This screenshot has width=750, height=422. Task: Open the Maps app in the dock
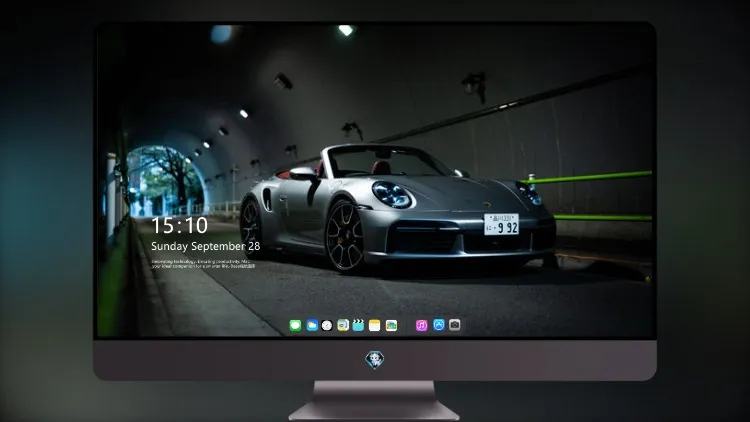pyautogui.click(x=343, y=326)
